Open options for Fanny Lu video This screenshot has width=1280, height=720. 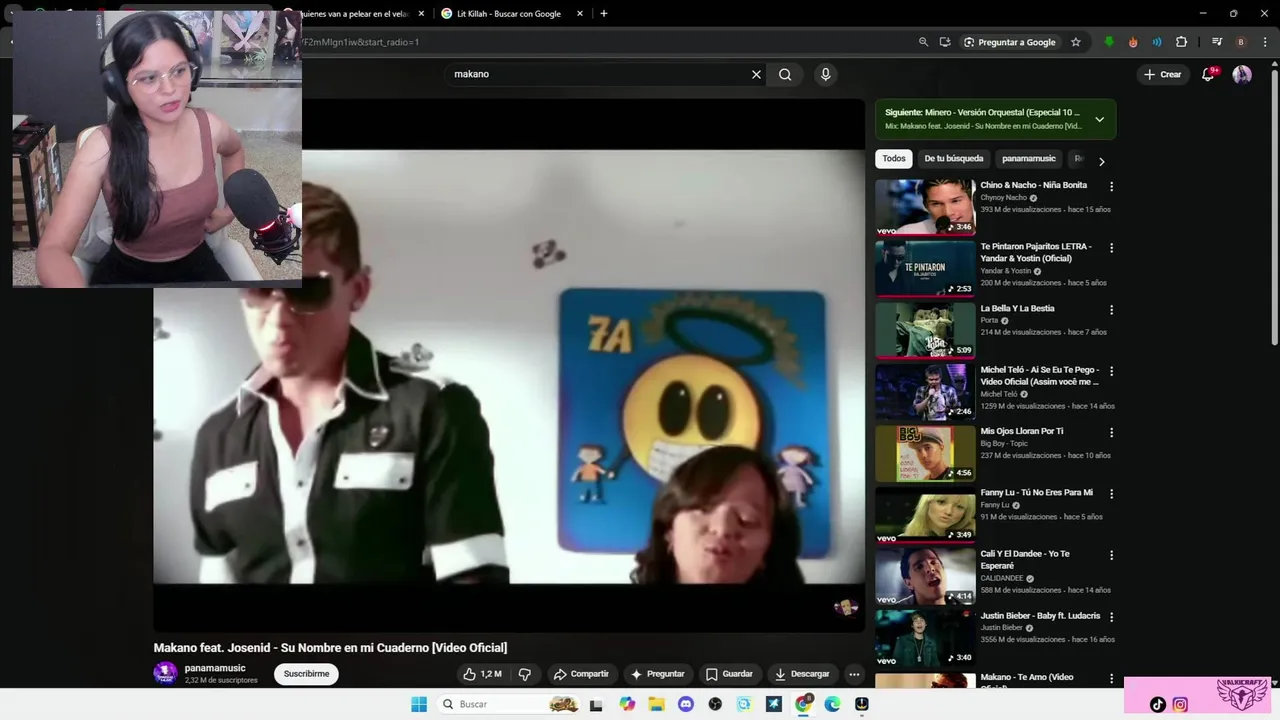(x=1111, y=494)
